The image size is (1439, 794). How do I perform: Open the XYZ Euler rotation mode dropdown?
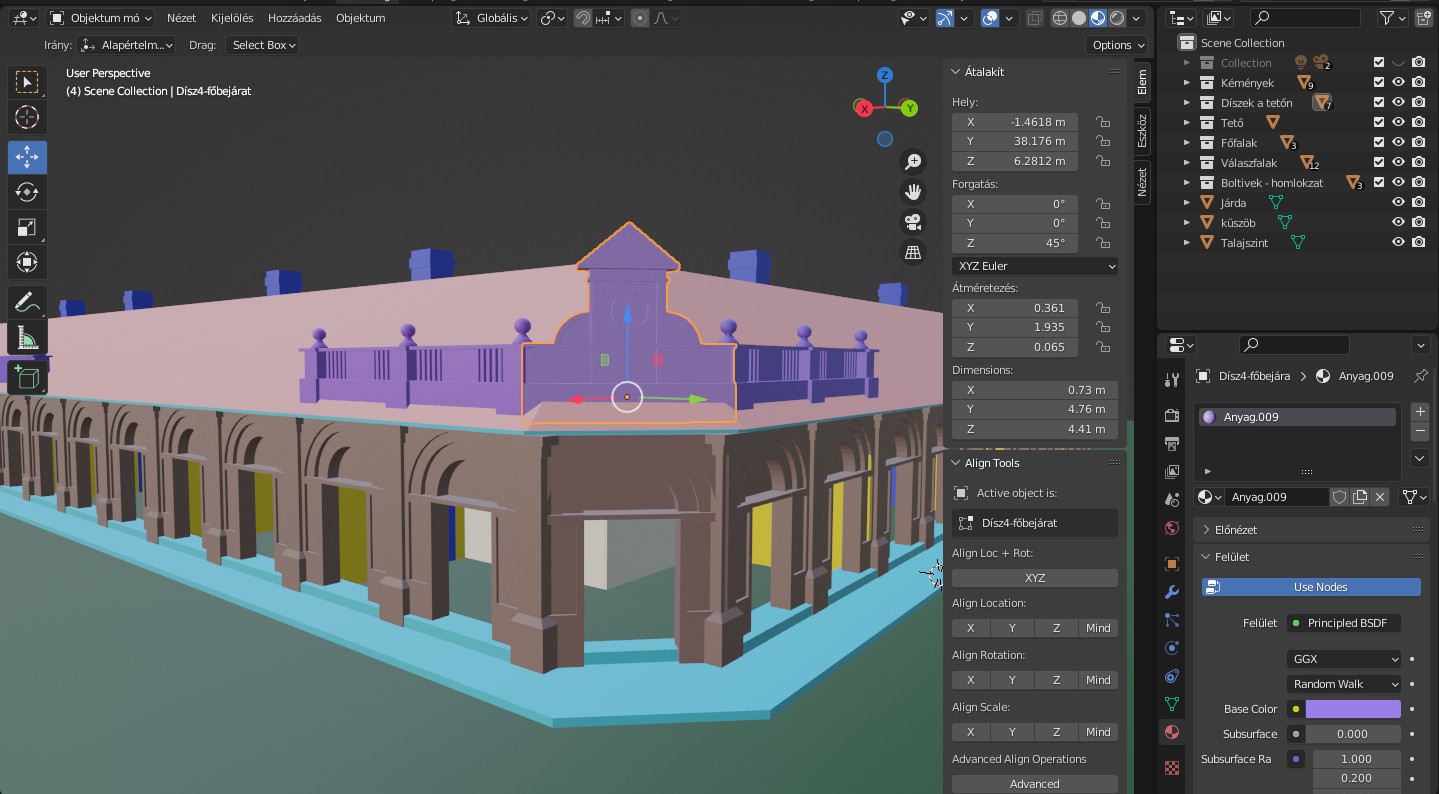coord(1035,266)
